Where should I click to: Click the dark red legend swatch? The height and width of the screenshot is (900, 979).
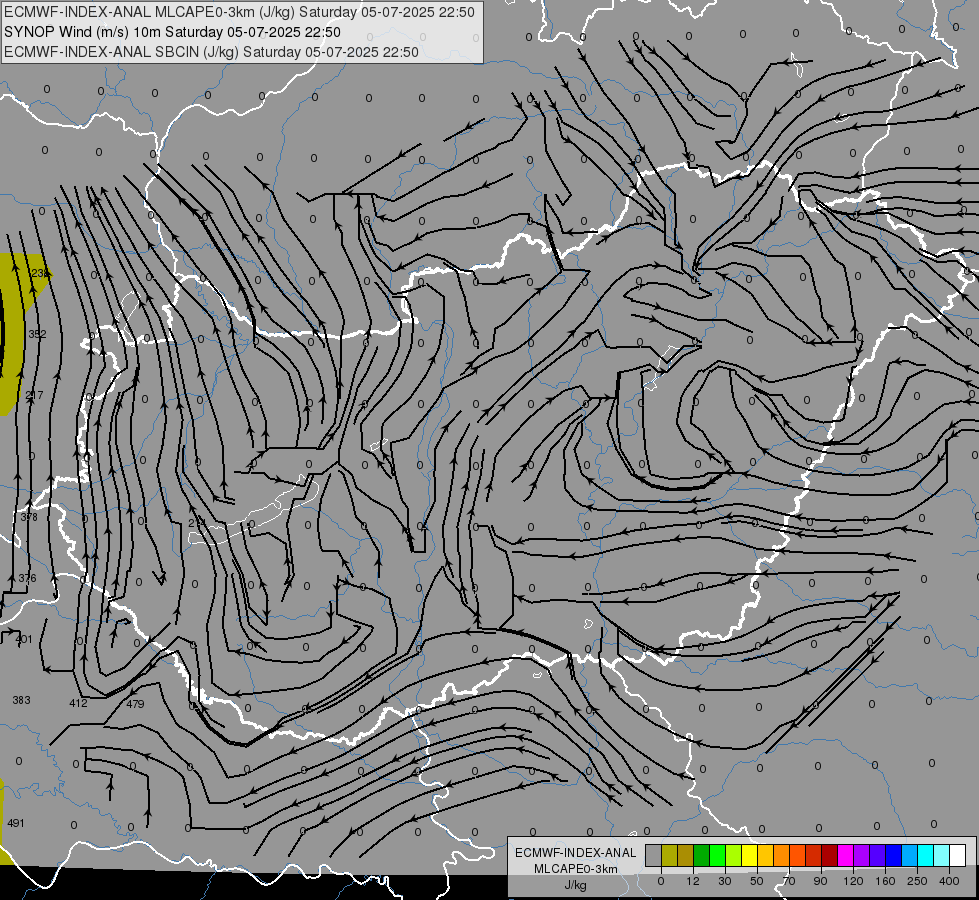pyautogui.click(x=829, y=856)
